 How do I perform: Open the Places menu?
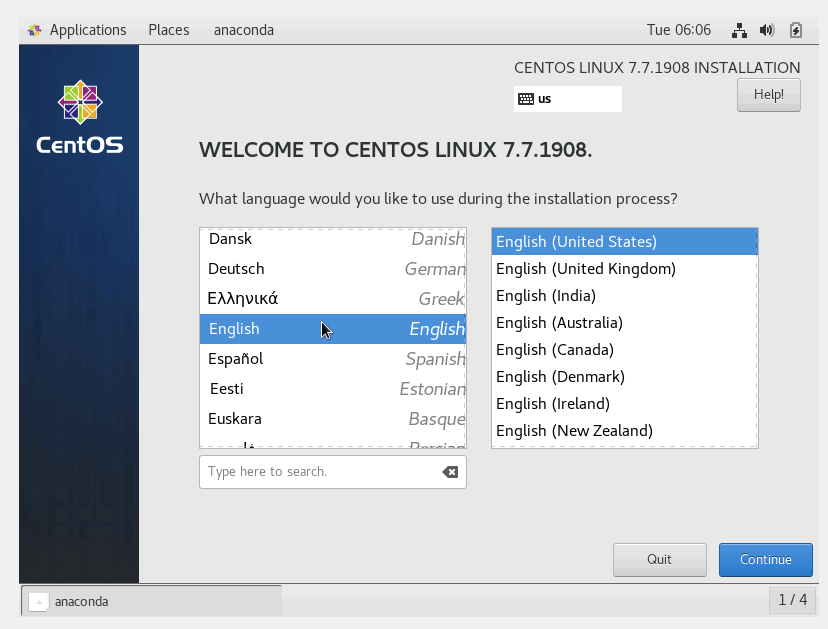point(168,30)
